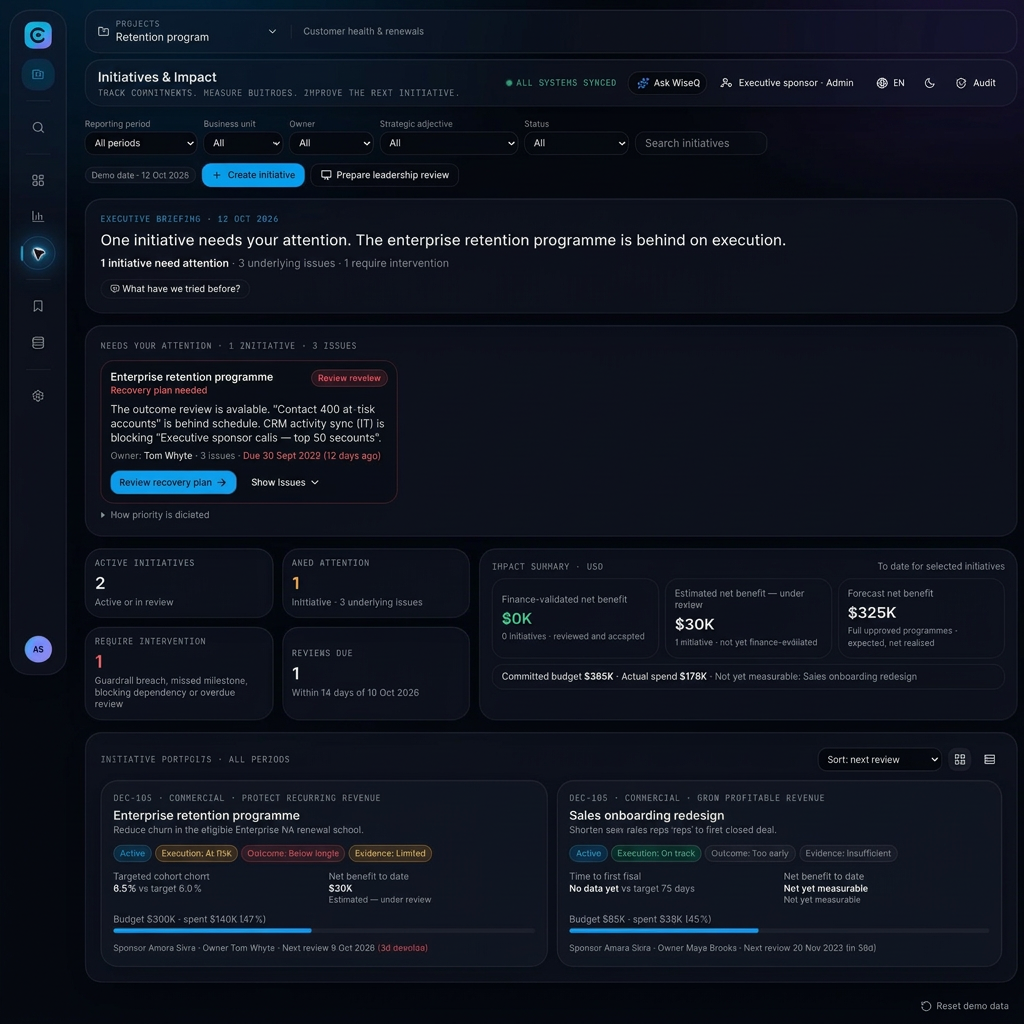Click the AS user avatar
This screenshot has width=1024, height=1024.
(38, 649)
